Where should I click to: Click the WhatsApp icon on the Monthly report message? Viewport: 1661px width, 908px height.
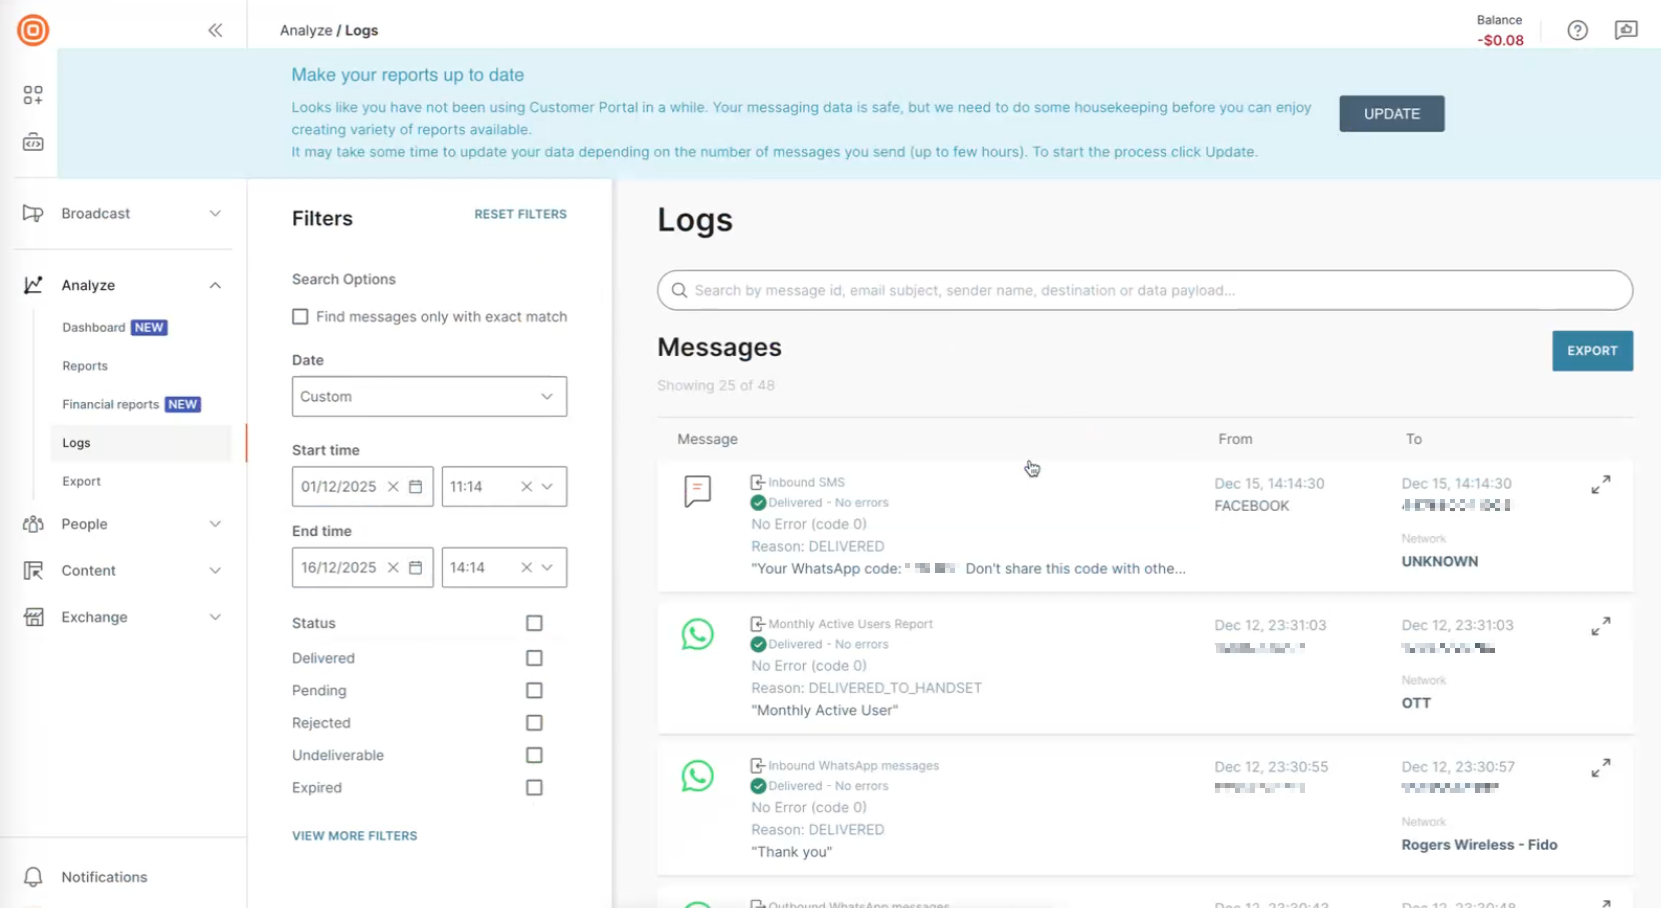(697, 635)
